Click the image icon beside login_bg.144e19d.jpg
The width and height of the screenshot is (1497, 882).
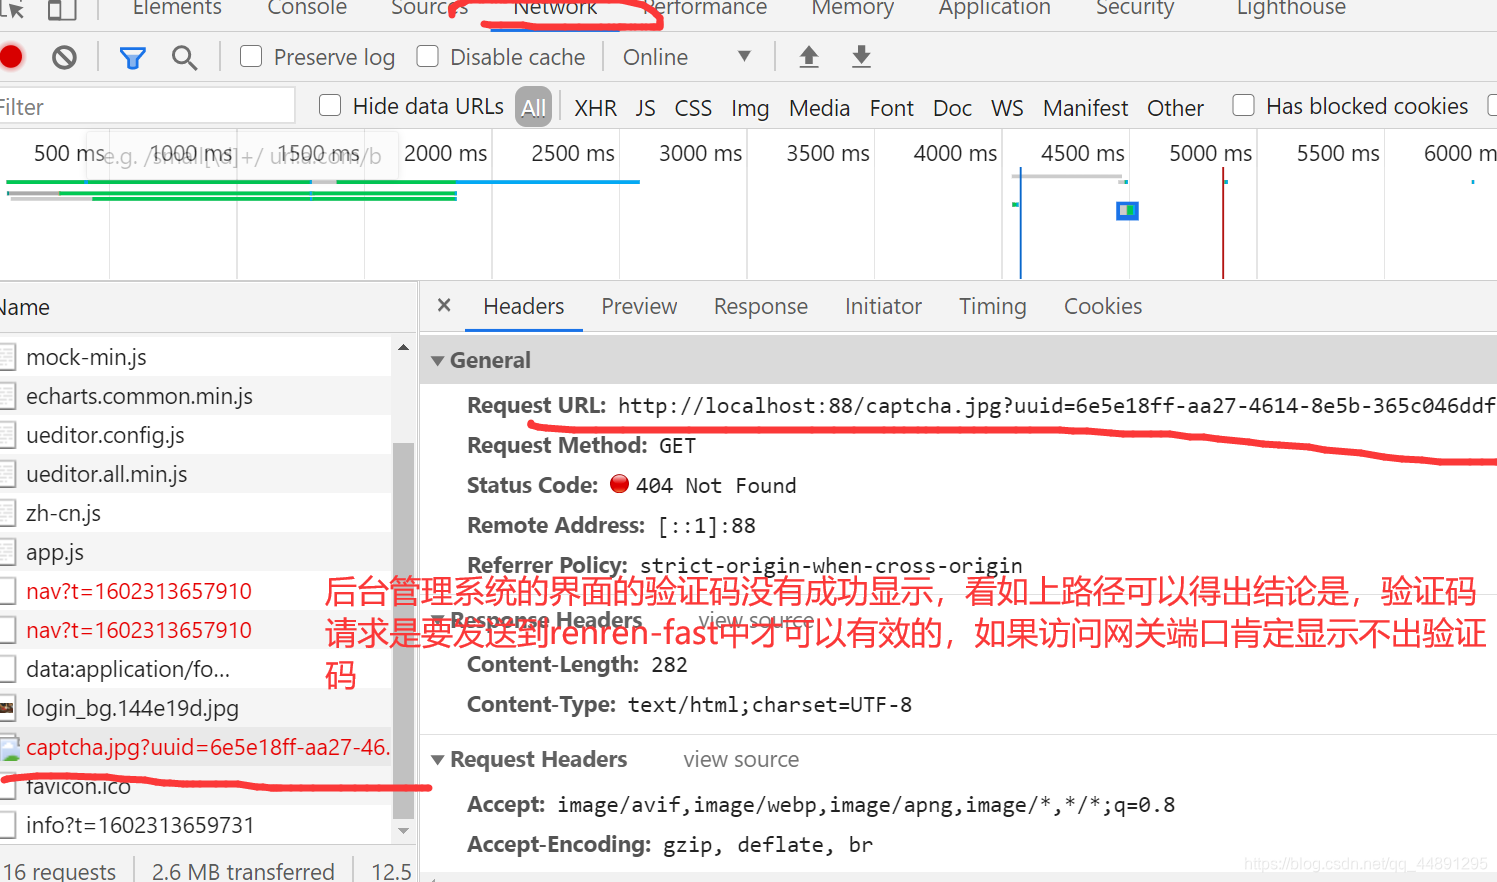tap(8, 709)
